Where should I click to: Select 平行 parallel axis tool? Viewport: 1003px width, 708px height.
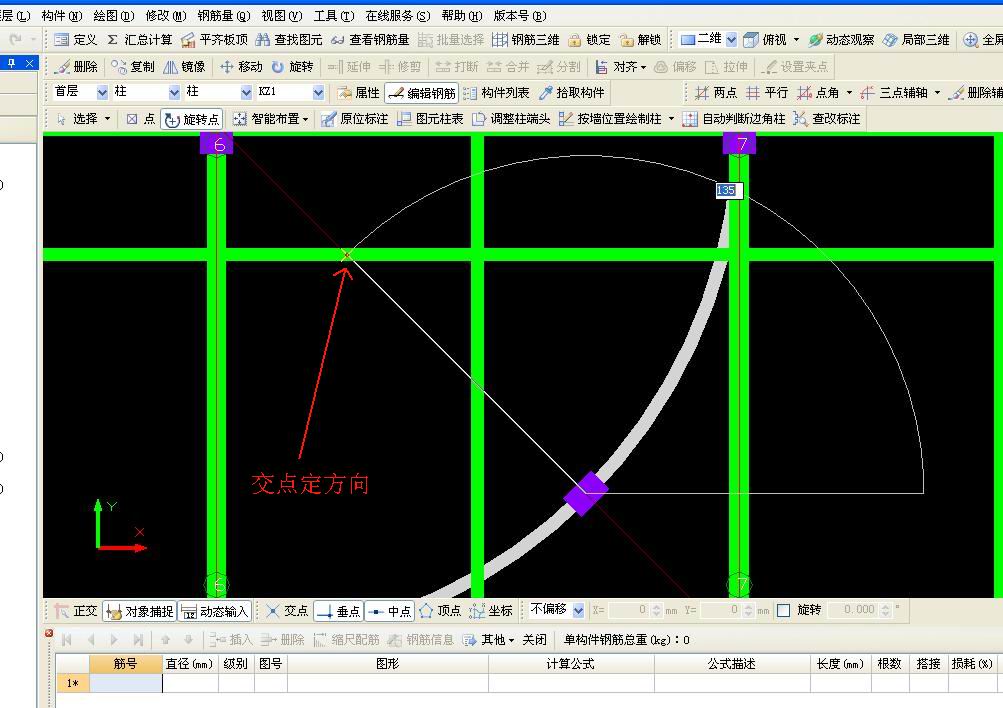pos(767,93)
